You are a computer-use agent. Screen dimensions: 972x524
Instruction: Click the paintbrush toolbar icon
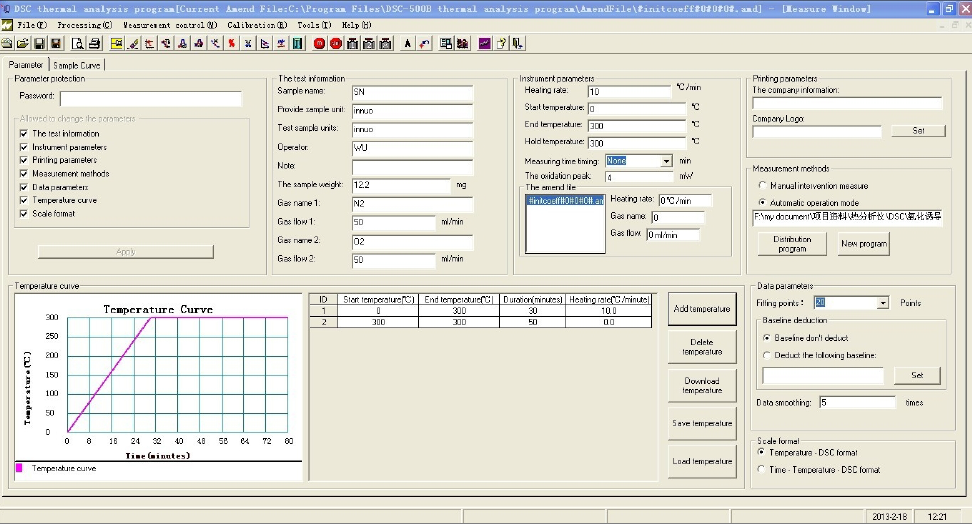coord(133,43)
